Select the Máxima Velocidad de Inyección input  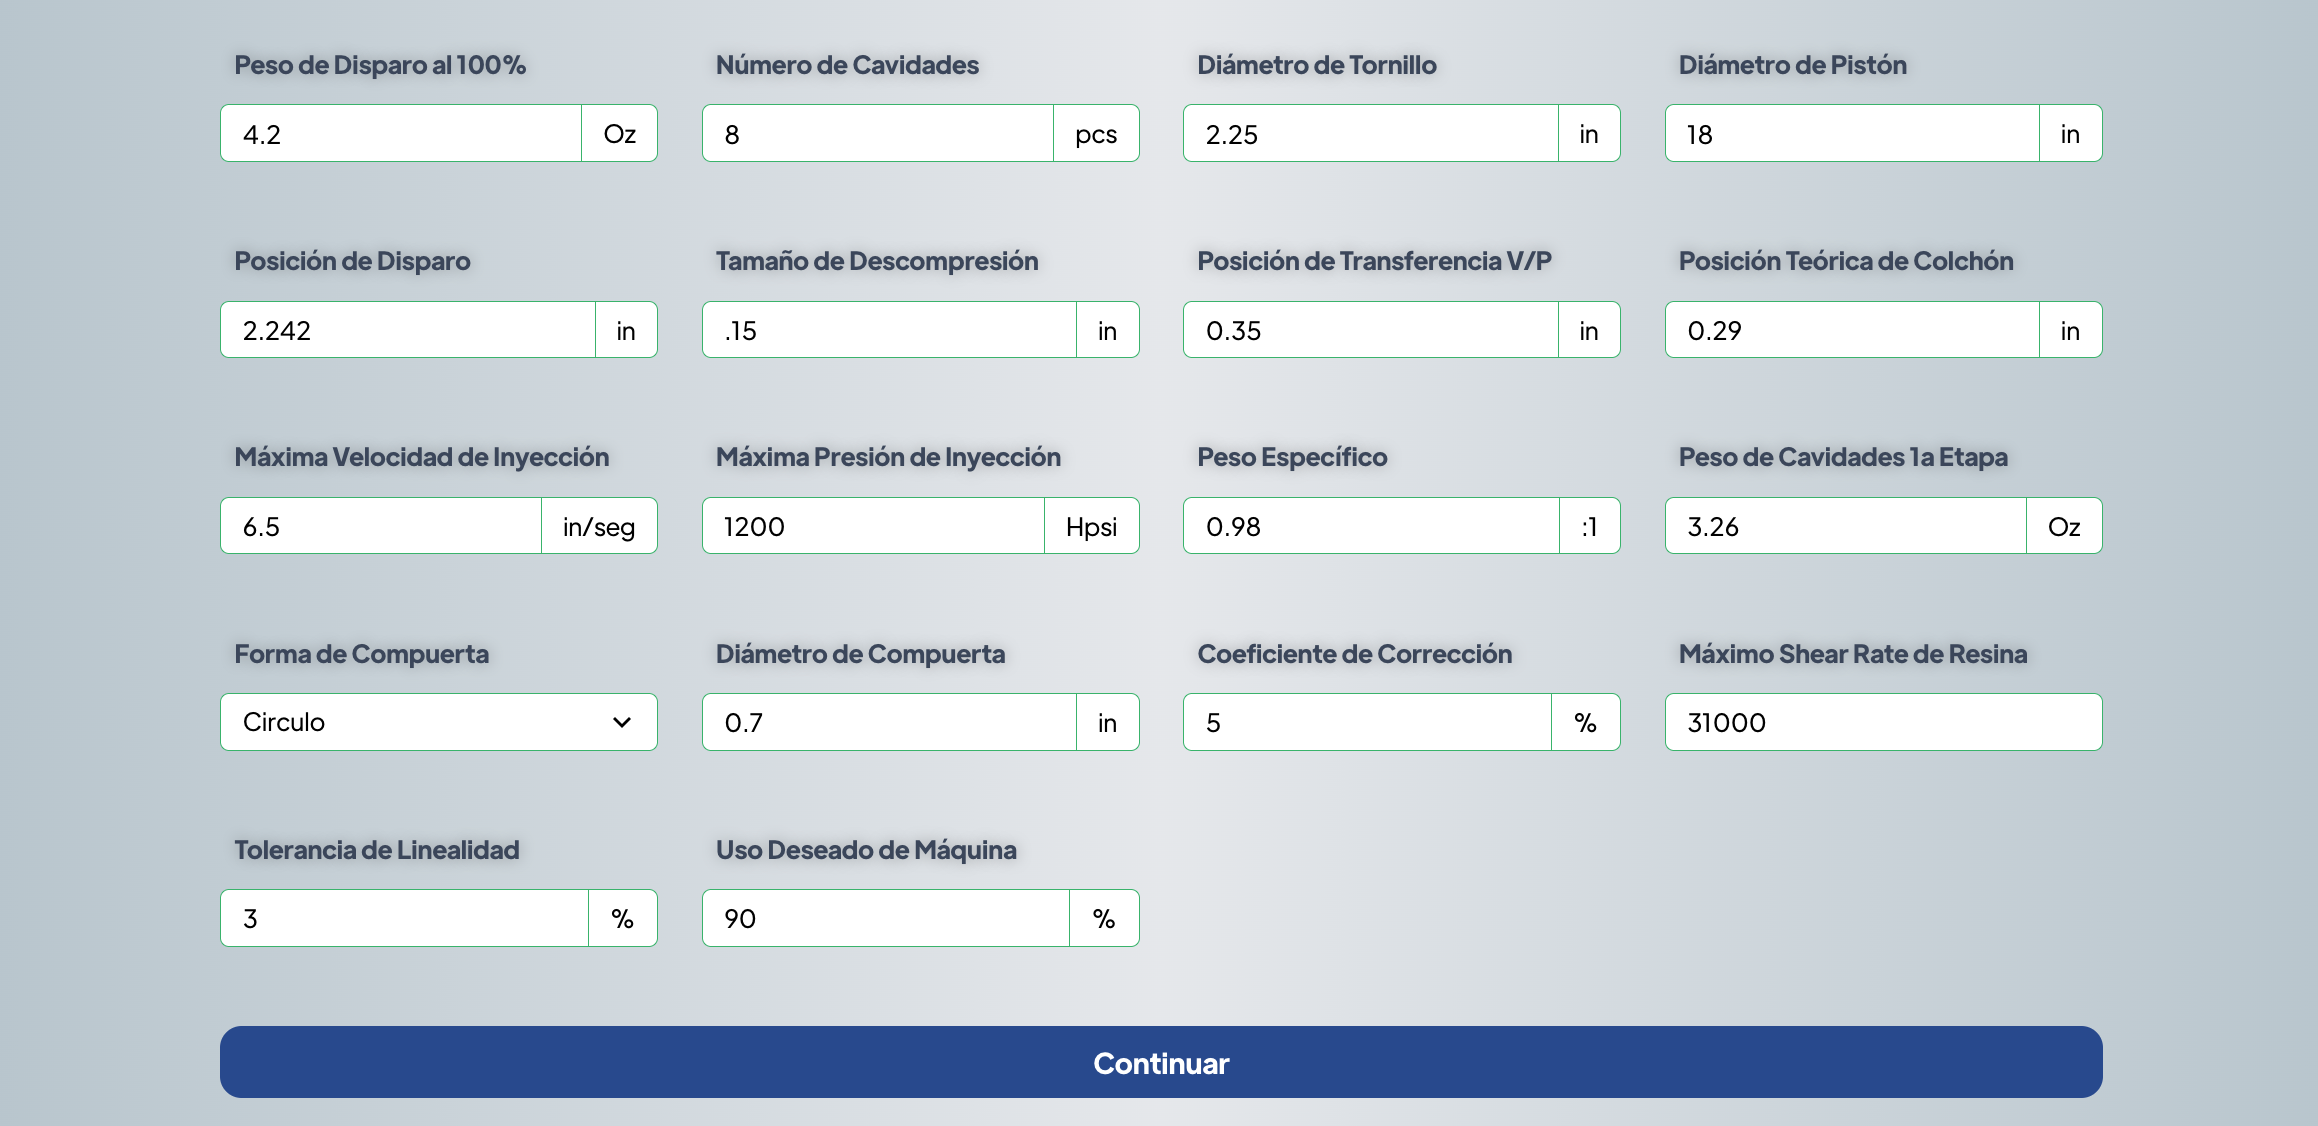coord(381,526)
